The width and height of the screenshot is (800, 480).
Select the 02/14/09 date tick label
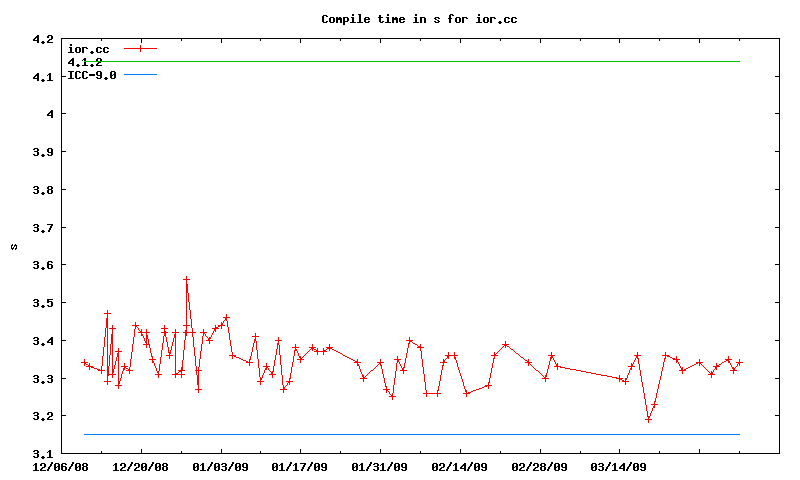pos(459,467)
